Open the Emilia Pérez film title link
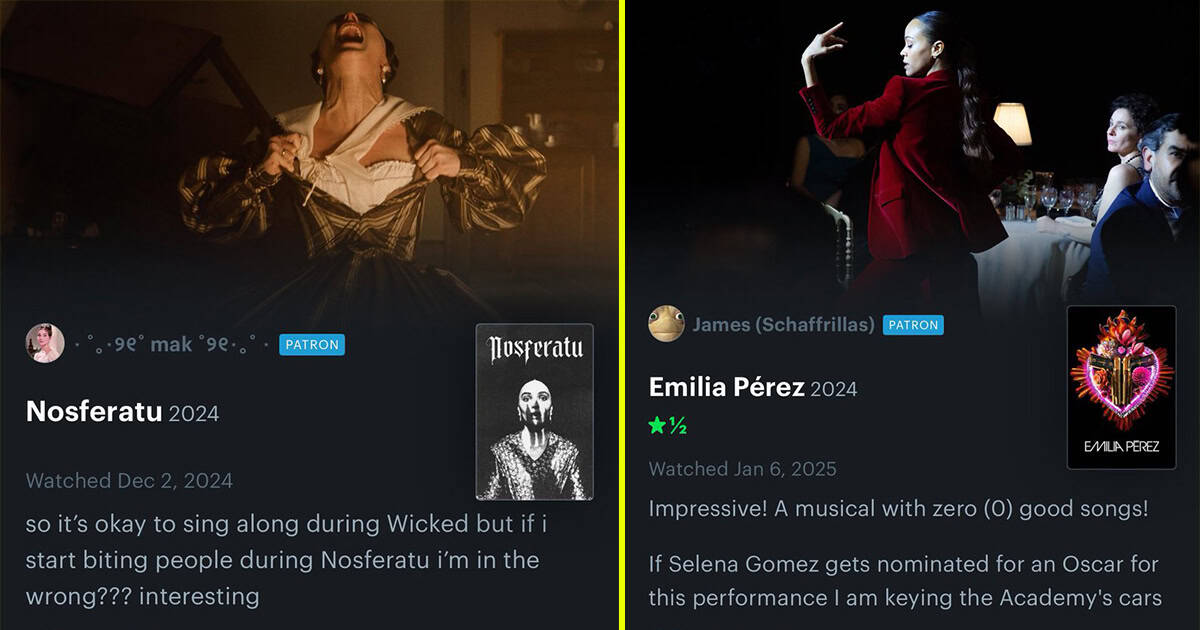Screen dimensions: 1200x630 [x=727, y=387]
